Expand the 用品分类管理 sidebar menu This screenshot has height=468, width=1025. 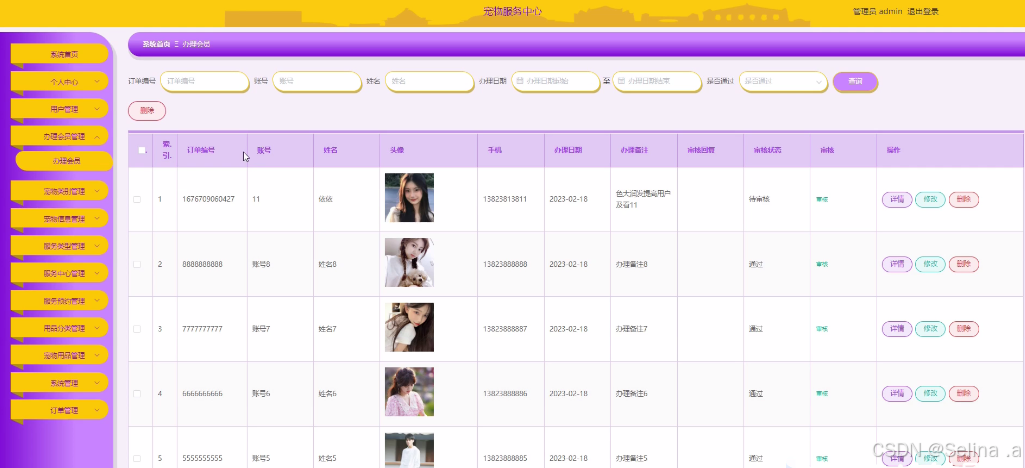click(x=59, y=328)
